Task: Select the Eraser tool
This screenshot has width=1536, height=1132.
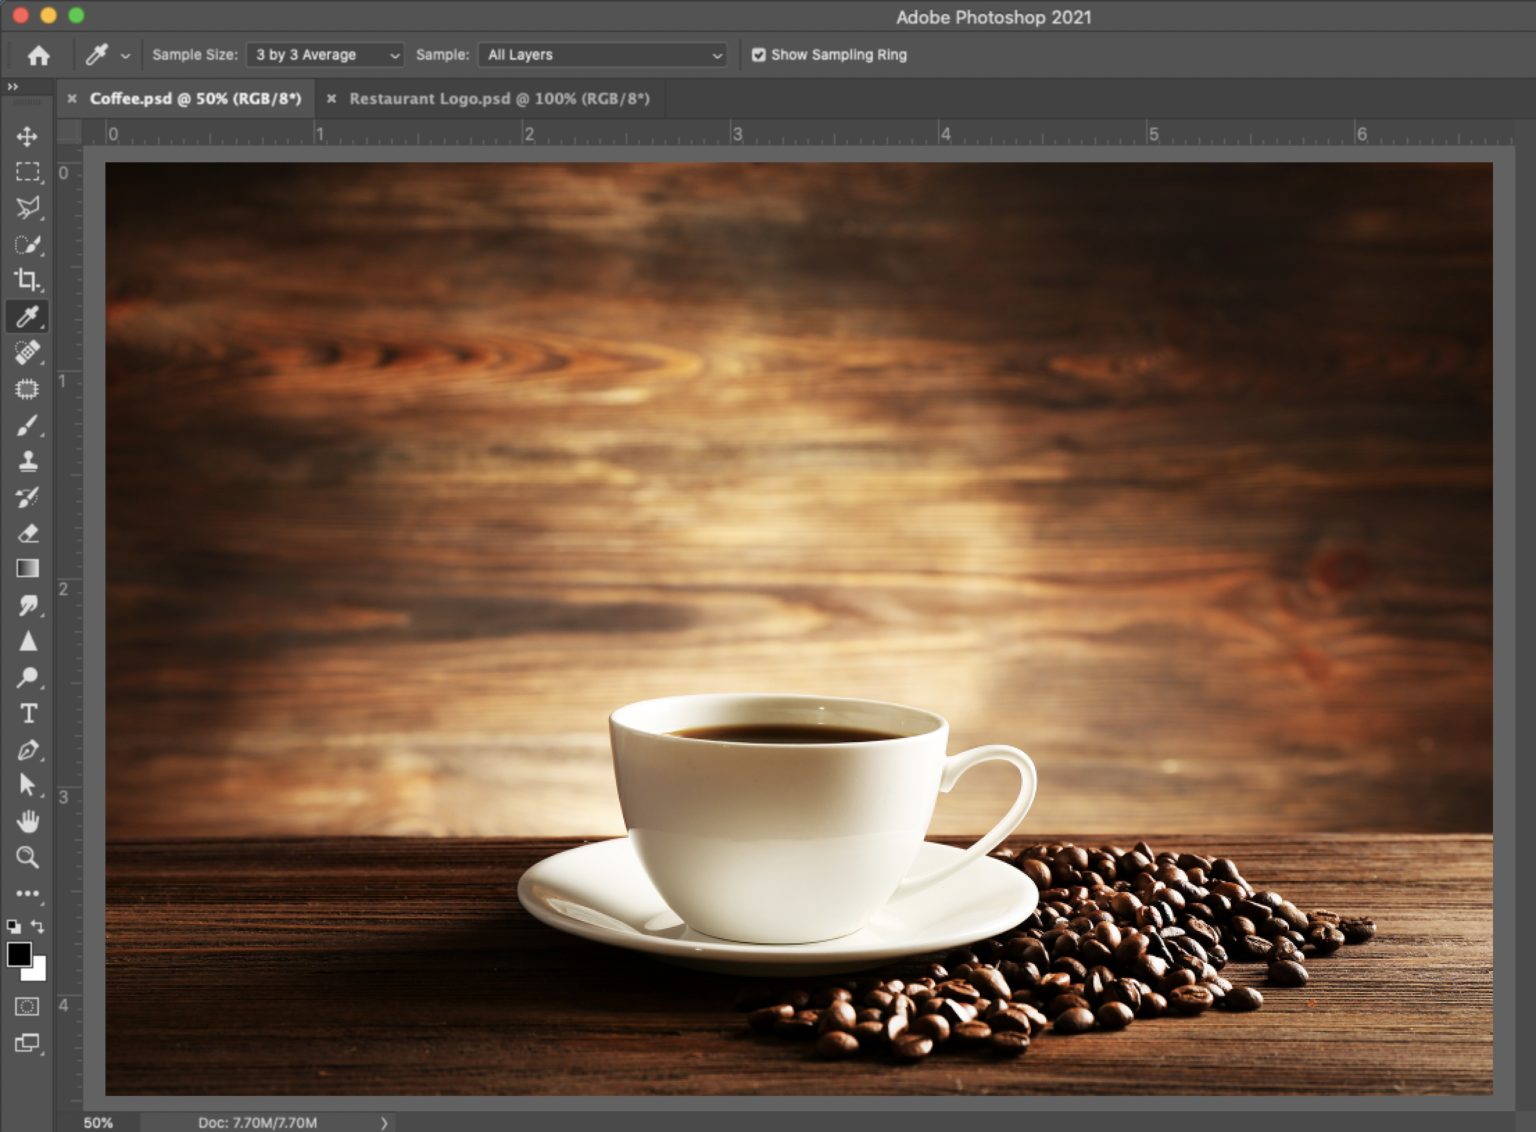Action: (28, 533)
